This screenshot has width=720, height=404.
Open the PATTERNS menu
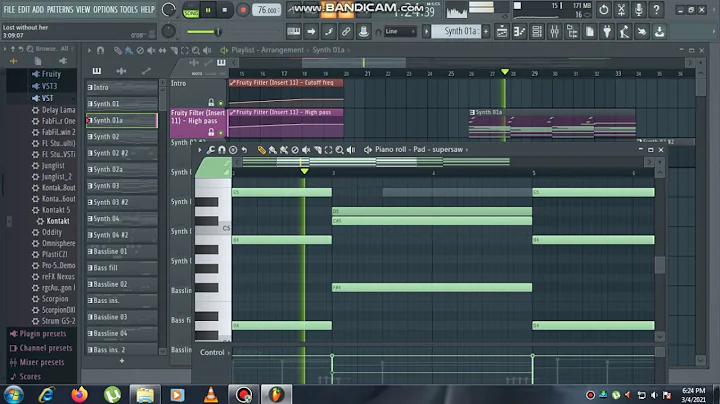pyautogui.click(x=60, y=9)
